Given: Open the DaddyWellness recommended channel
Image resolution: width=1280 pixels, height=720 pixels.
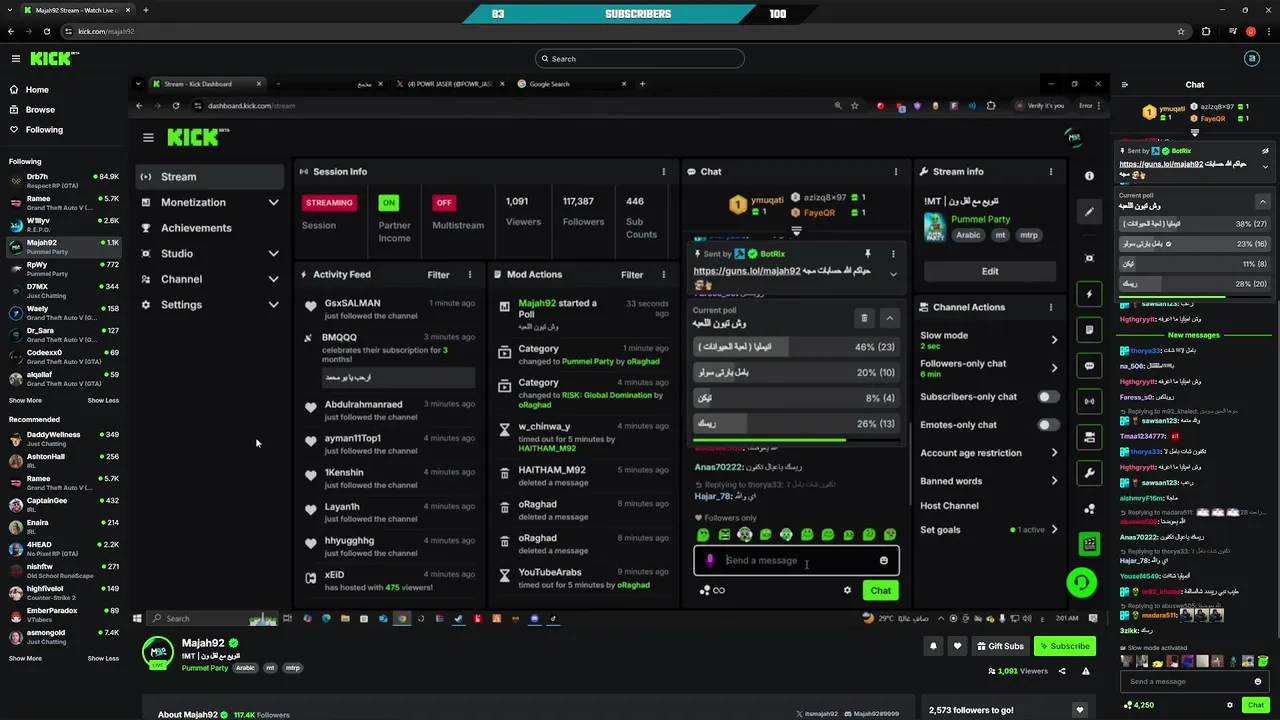Looking at the screenshot, I should (62, 439).
